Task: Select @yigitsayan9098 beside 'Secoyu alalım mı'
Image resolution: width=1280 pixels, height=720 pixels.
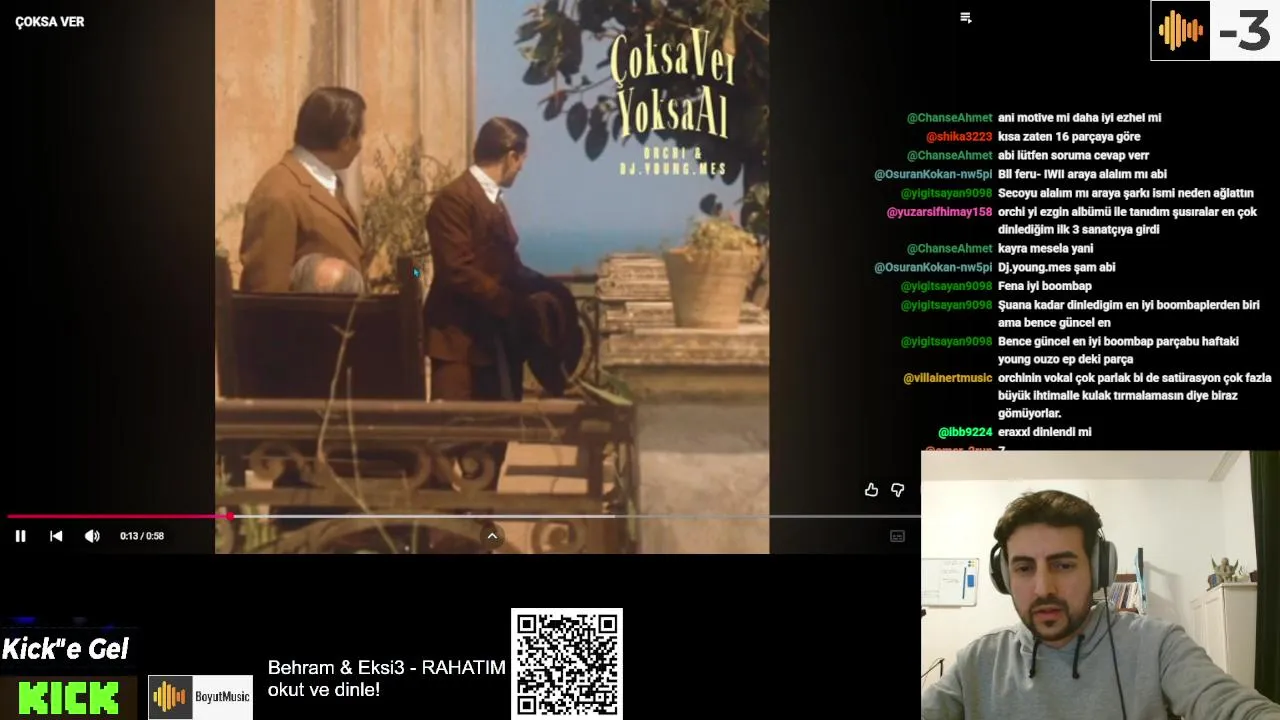Action: (946, 193)
